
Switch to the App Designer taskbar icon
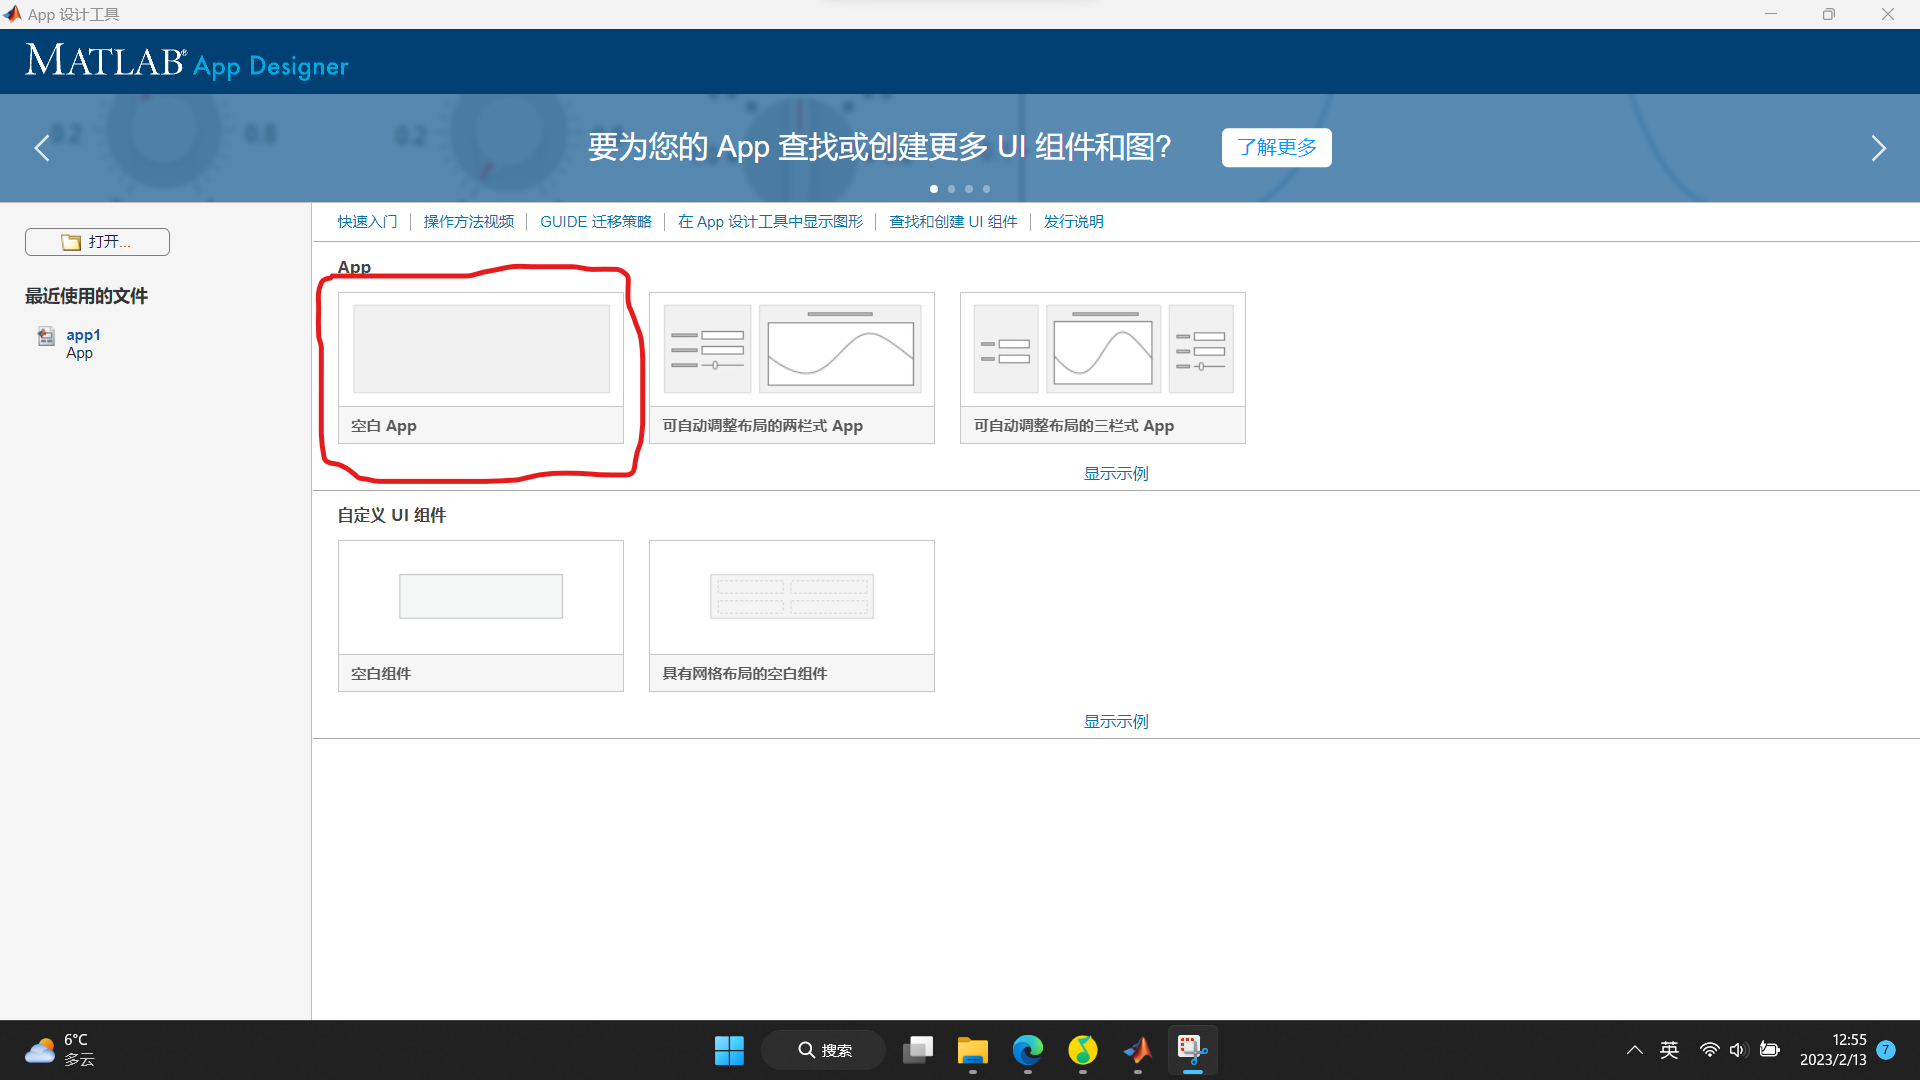click(x=1192, y=1050)
